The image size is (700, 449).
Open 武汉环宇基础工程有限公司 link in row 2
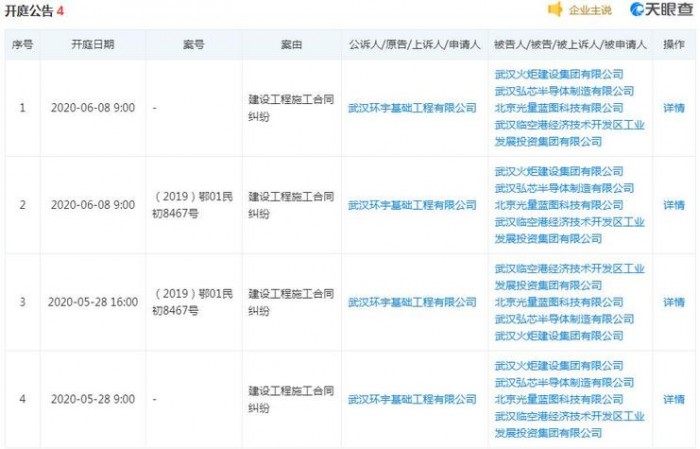click(x=412, y=205)
